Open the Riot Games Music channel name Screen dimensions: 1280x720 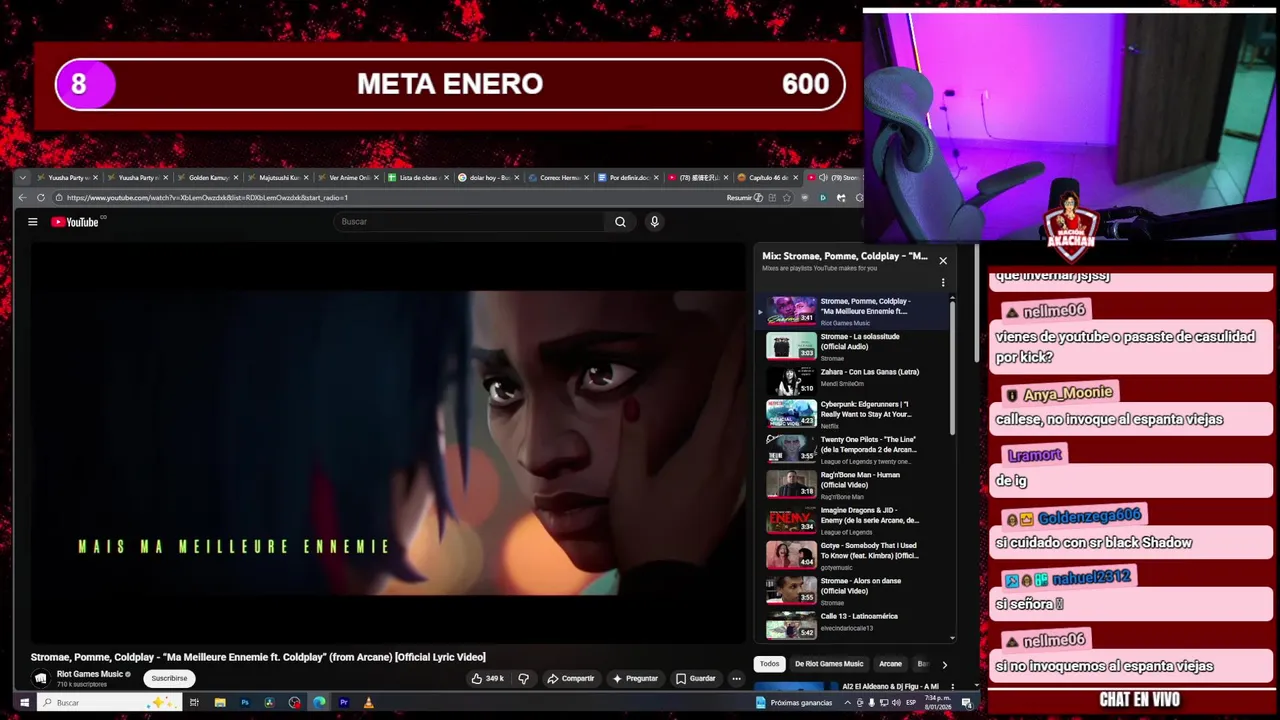[x=90, y=674]
